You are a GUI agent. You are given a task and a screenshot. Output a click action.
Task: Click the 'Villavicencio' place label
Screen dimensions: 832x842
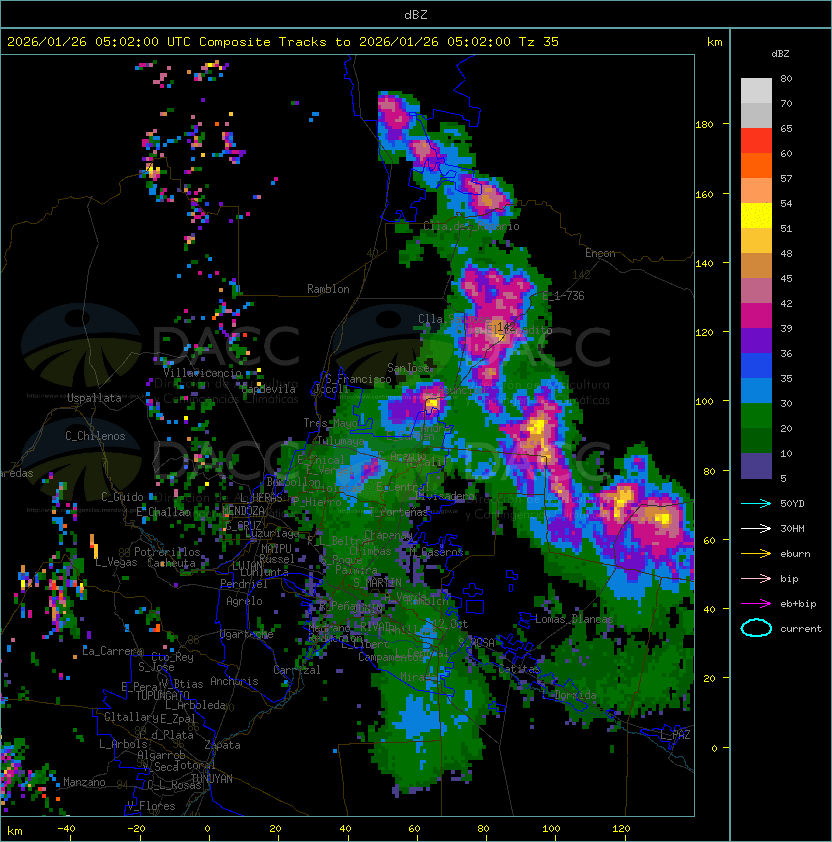[202, 373]
